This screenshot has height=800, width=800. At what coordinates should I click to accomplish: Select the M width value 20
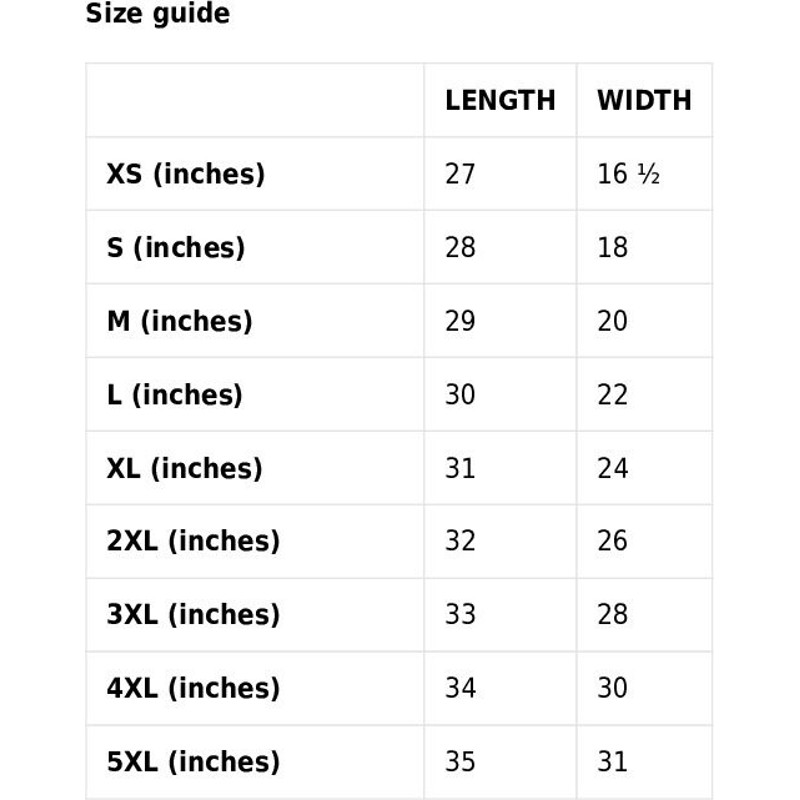pos(612,321)
